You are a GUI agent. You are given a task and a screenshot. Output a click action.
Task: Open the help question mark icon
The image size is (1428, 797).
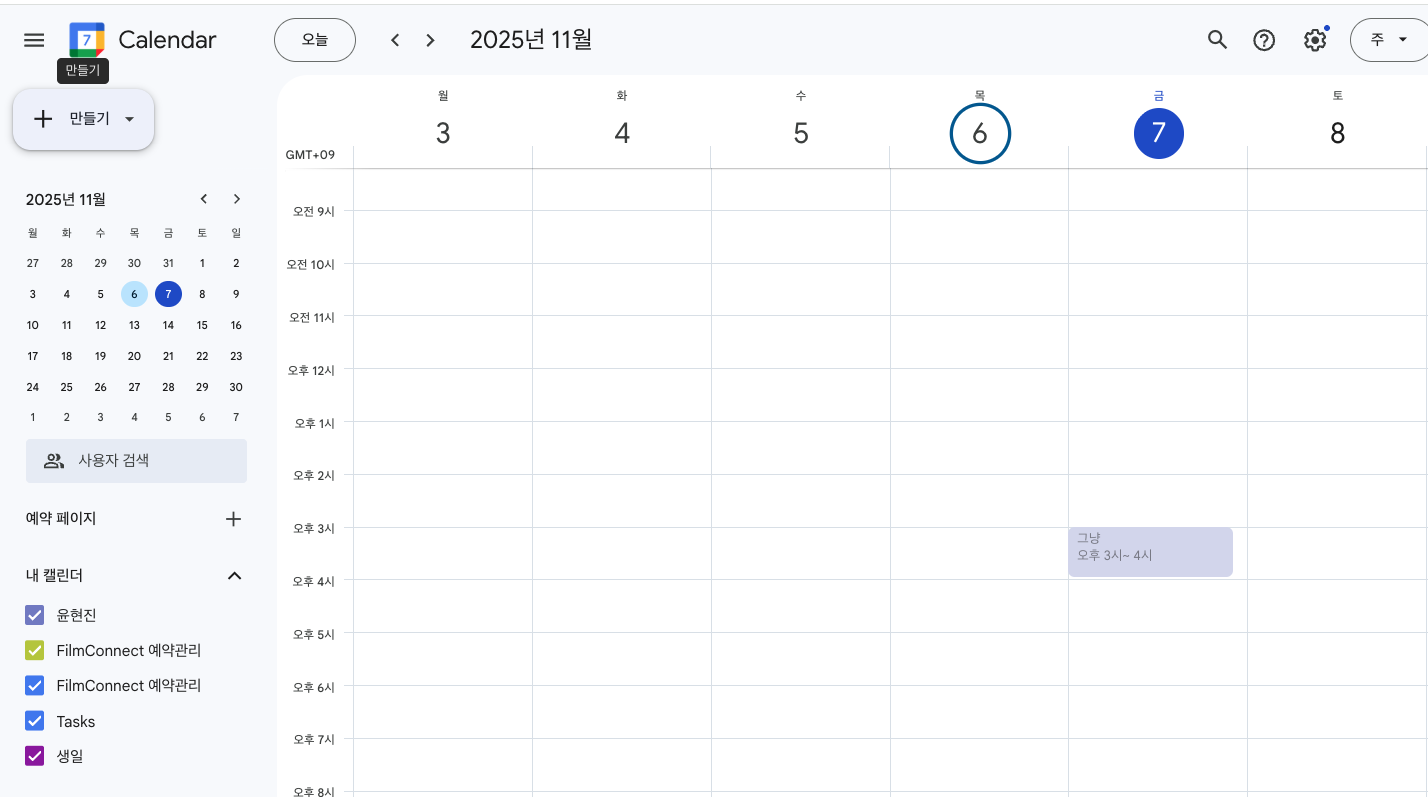tap(1264, 40)
